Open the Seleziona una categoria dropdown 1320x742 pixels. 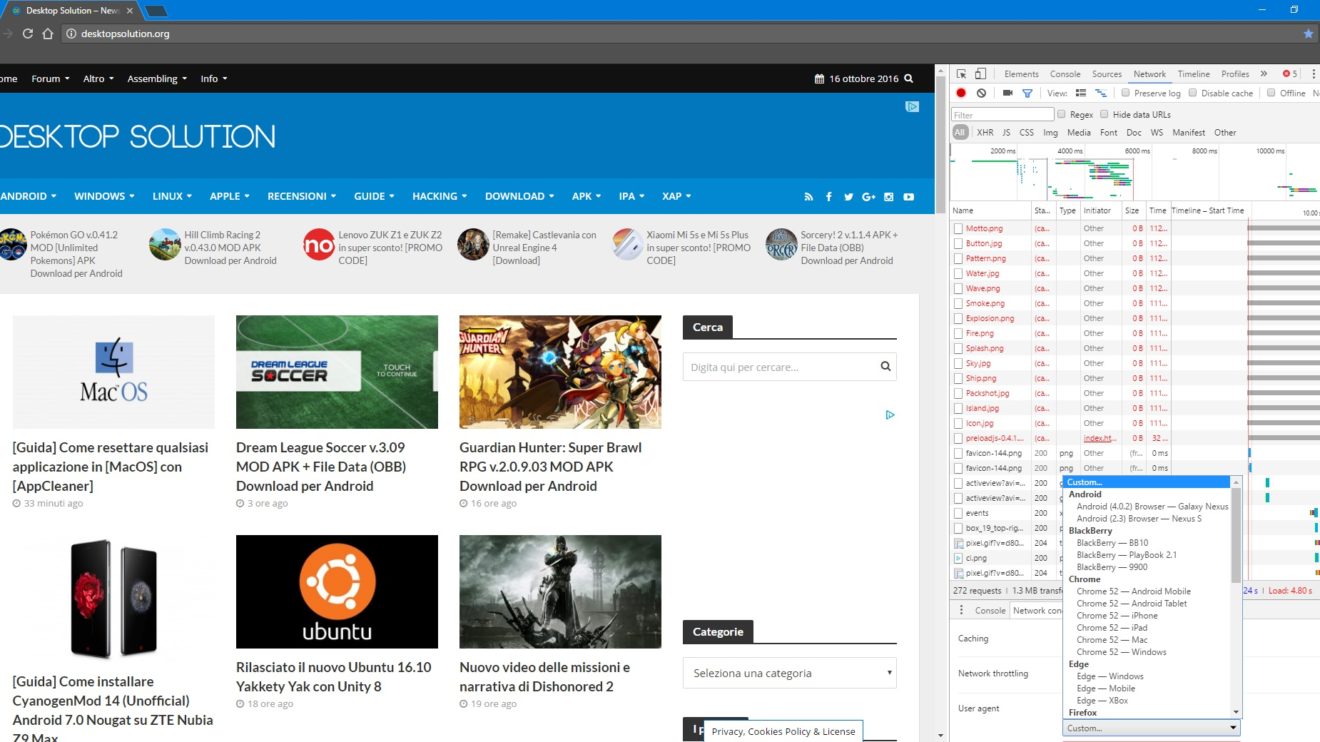pyautogui.click(x=789, y=673)
